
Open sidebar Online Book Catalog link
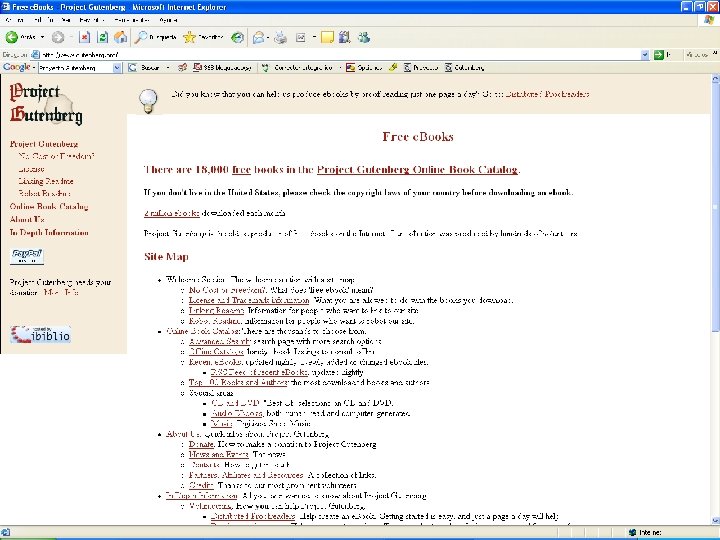[49, 207]
